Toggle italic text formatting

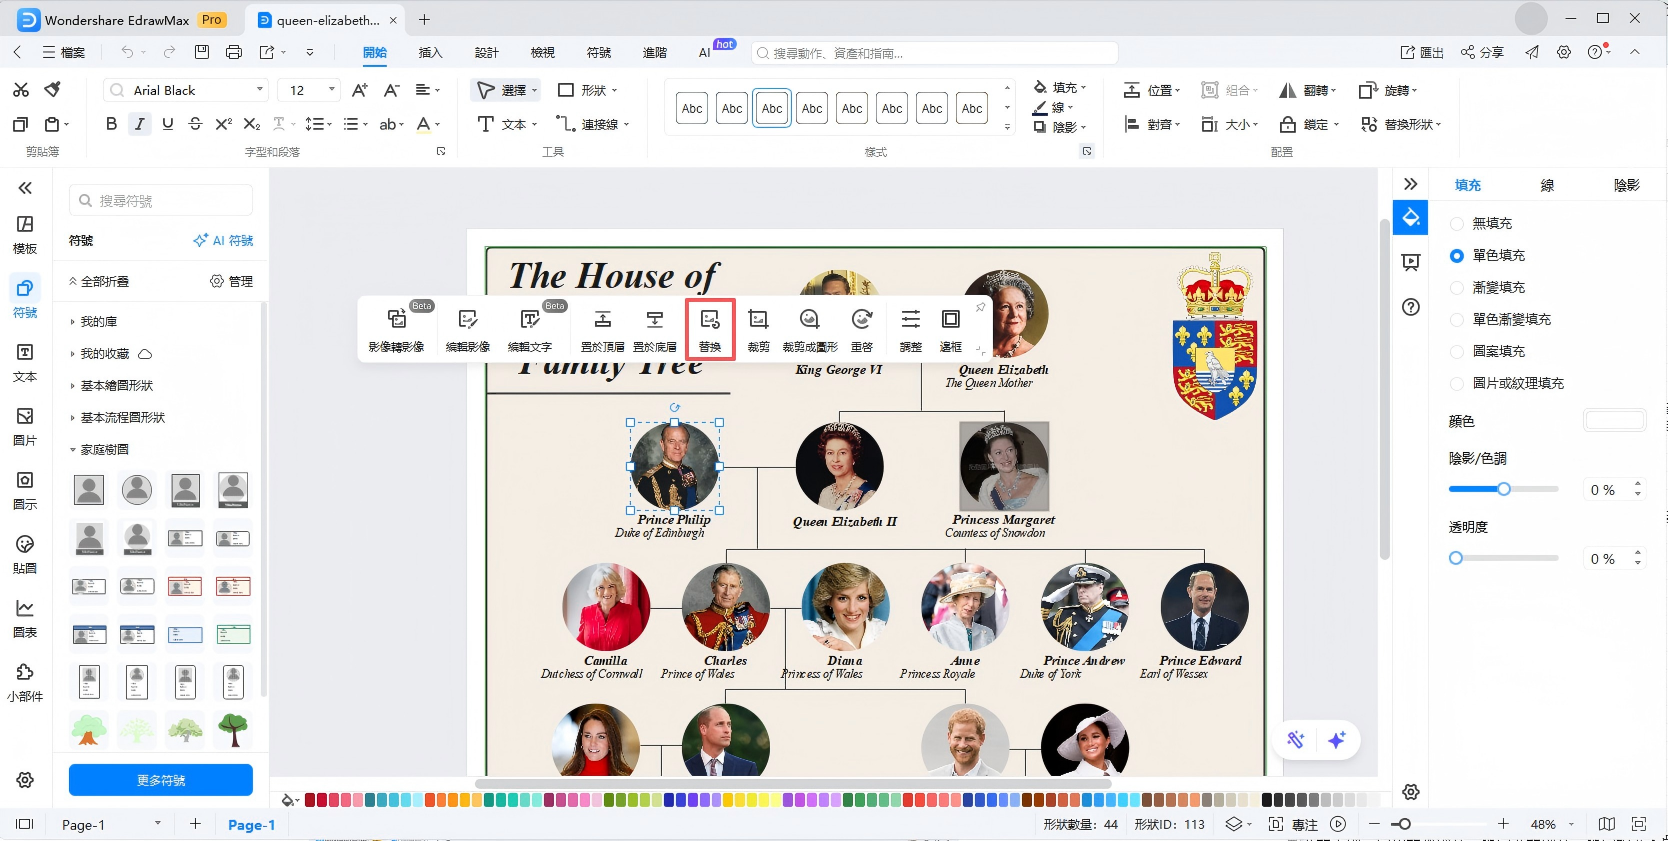point(139,124)
